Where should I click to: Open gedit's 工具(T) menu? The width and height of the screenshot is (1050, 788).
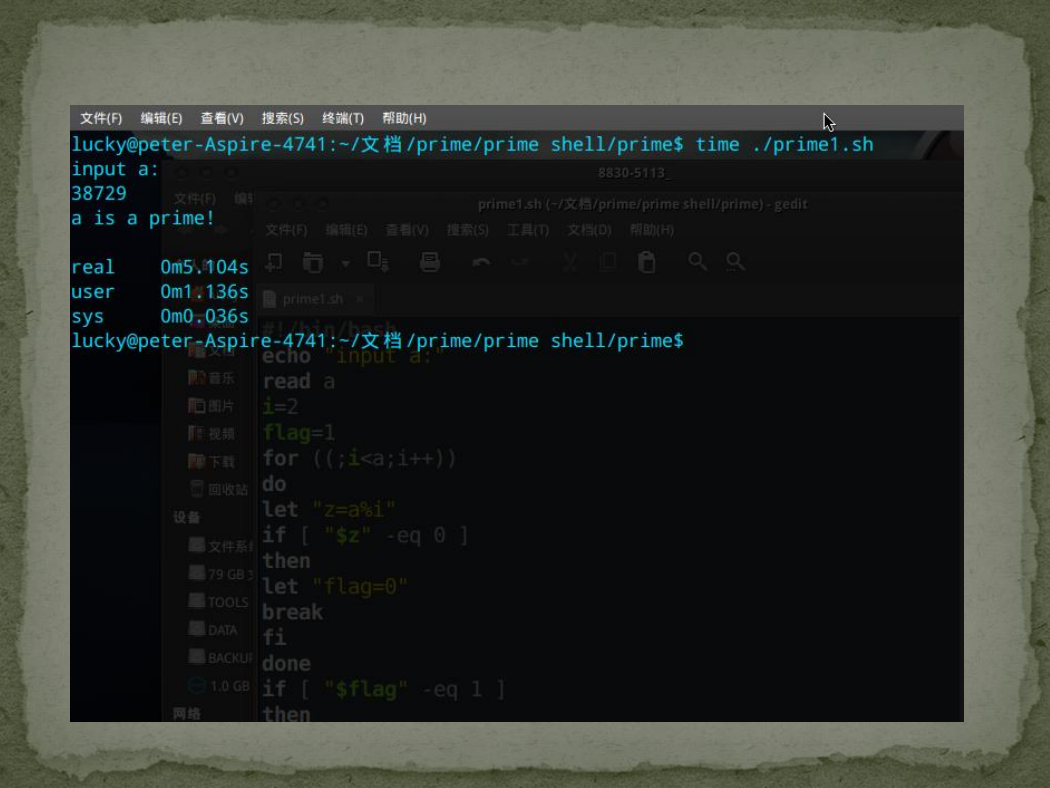[x=528, y=230]
